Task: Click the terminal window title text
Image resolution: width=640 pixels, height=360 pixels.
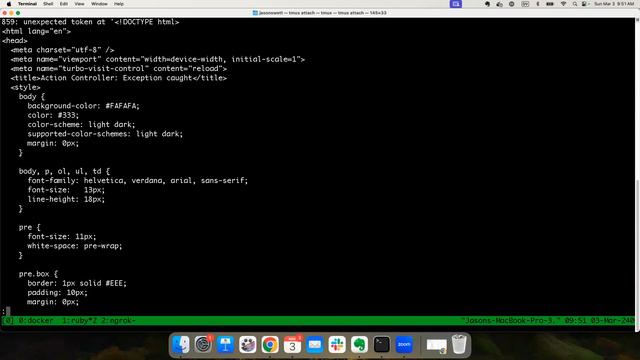Action: coord(322,13)
